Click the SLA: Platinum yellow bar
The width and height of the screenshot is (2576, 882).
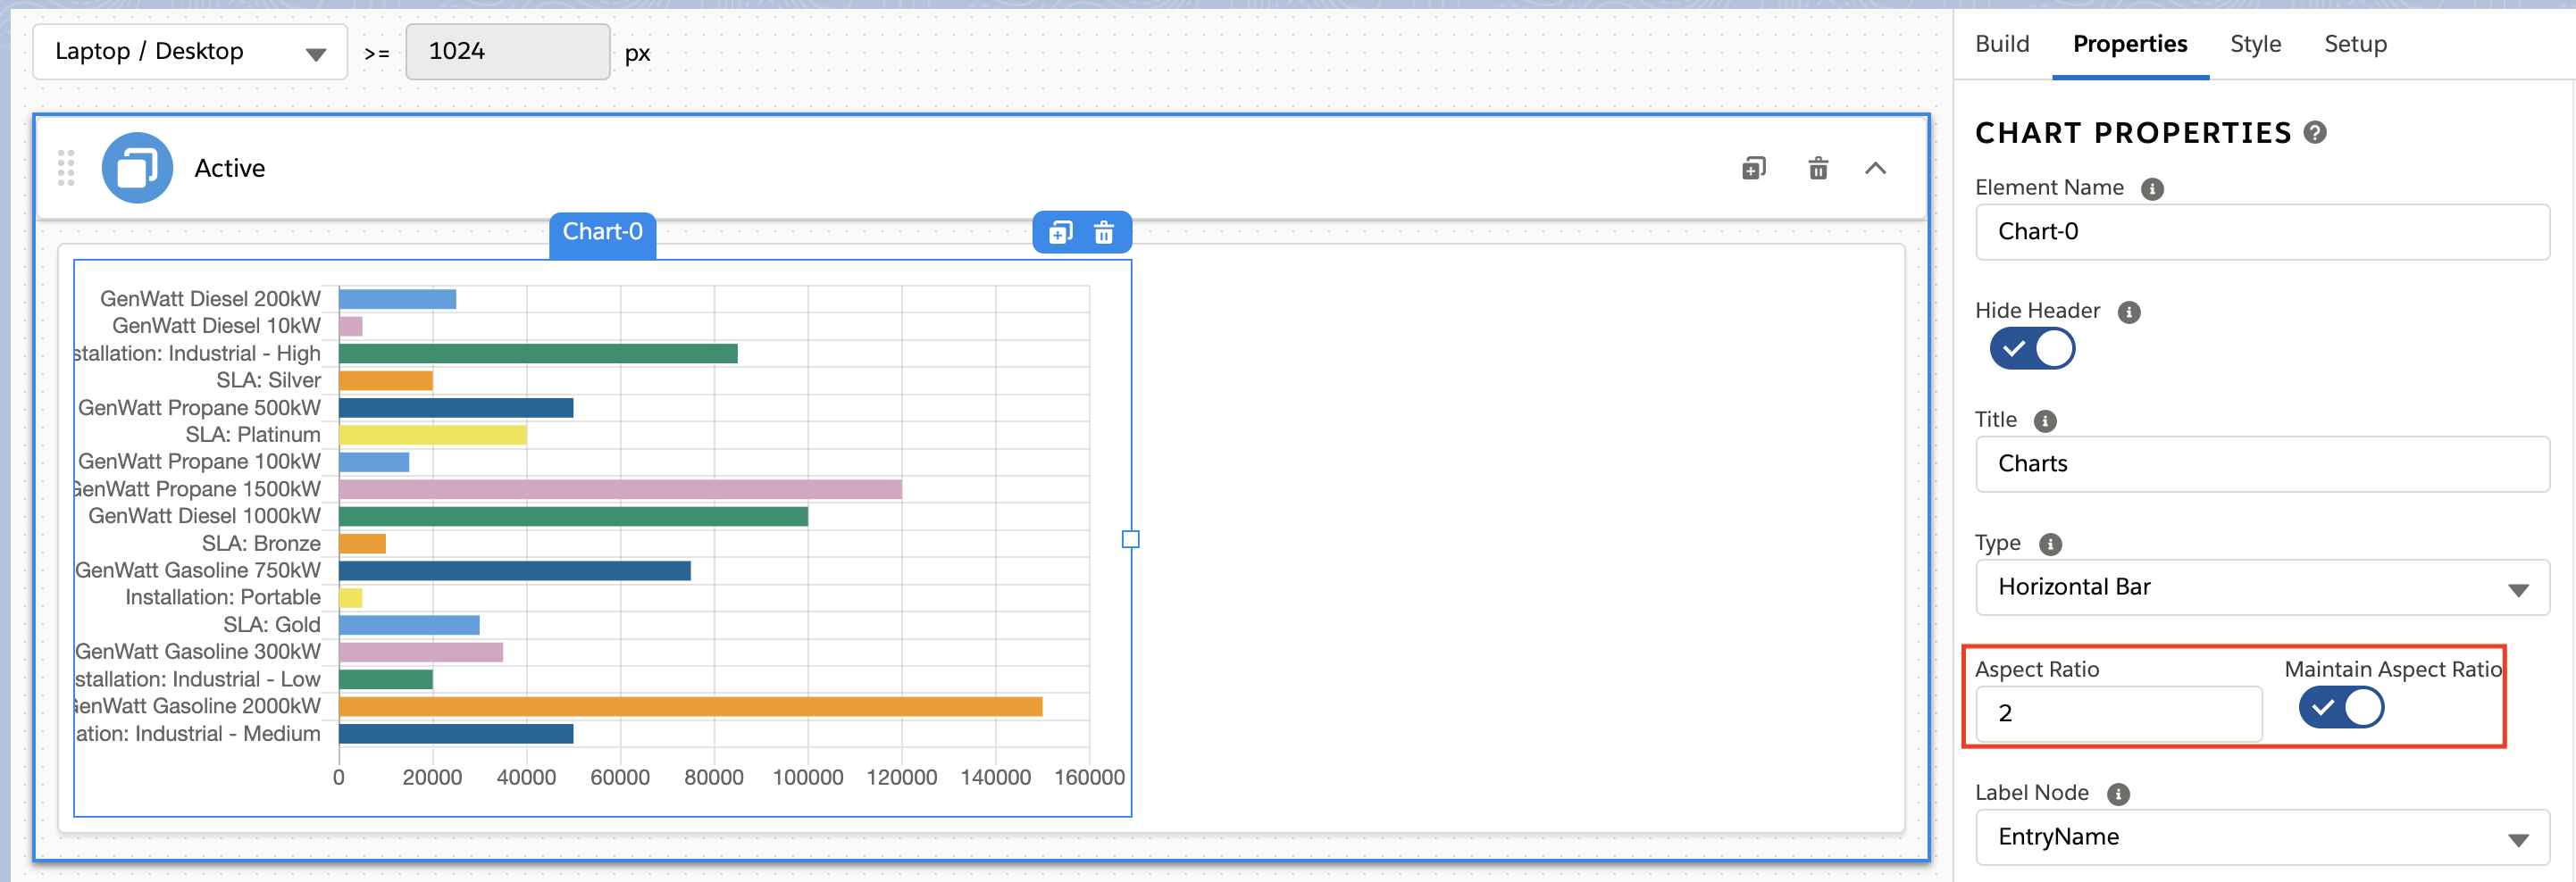tap(432, 435)
